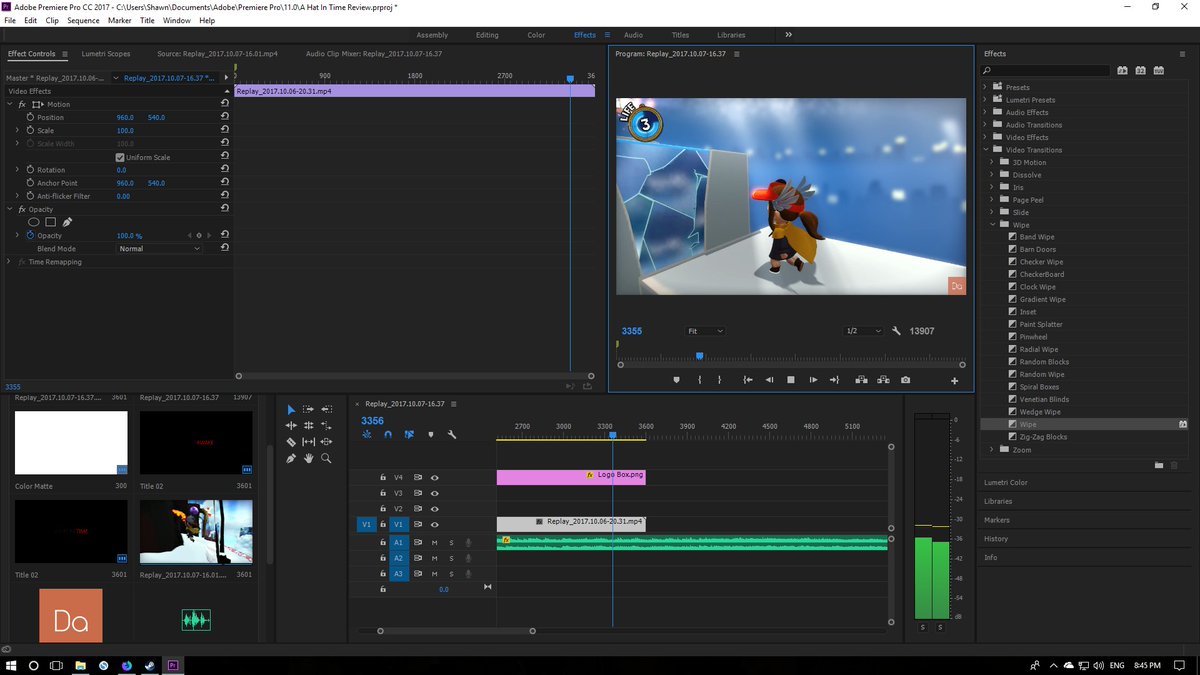Uncheck Uniform Scale checkbox

[x=120, y=157]
